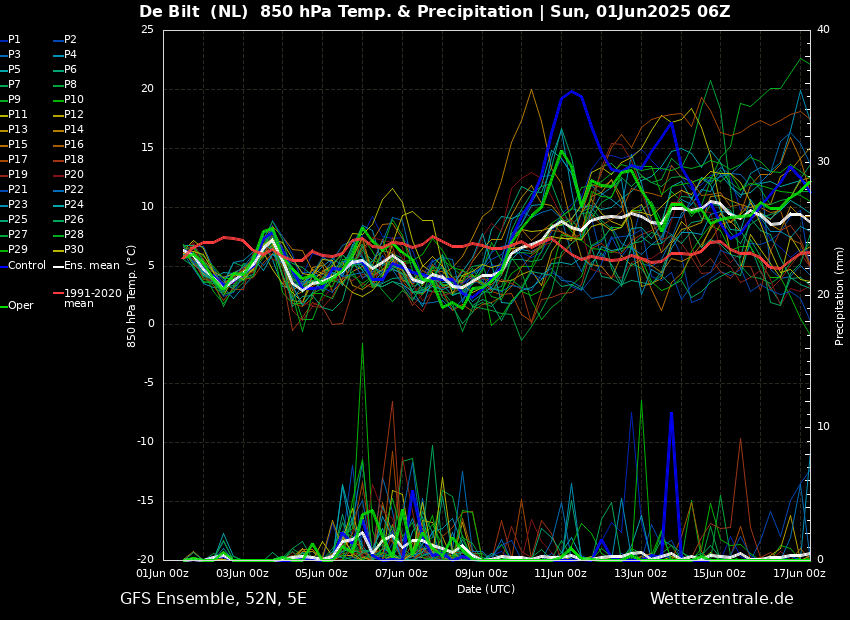Click the P13 legend entry
The width and height of the screenshot is (850, 620).
[x=14, y=130]
